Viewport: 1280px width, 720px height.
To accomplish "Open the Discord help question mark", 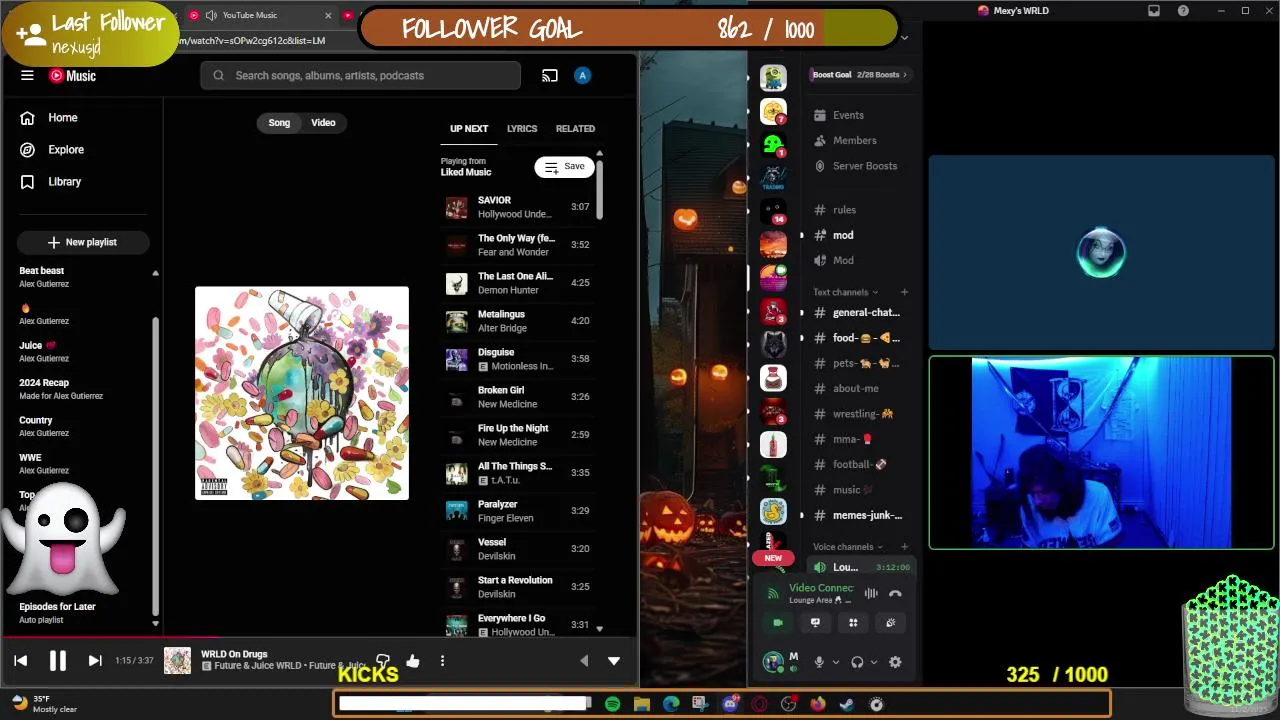I will pyautogui.click(x=1184, y=11).
